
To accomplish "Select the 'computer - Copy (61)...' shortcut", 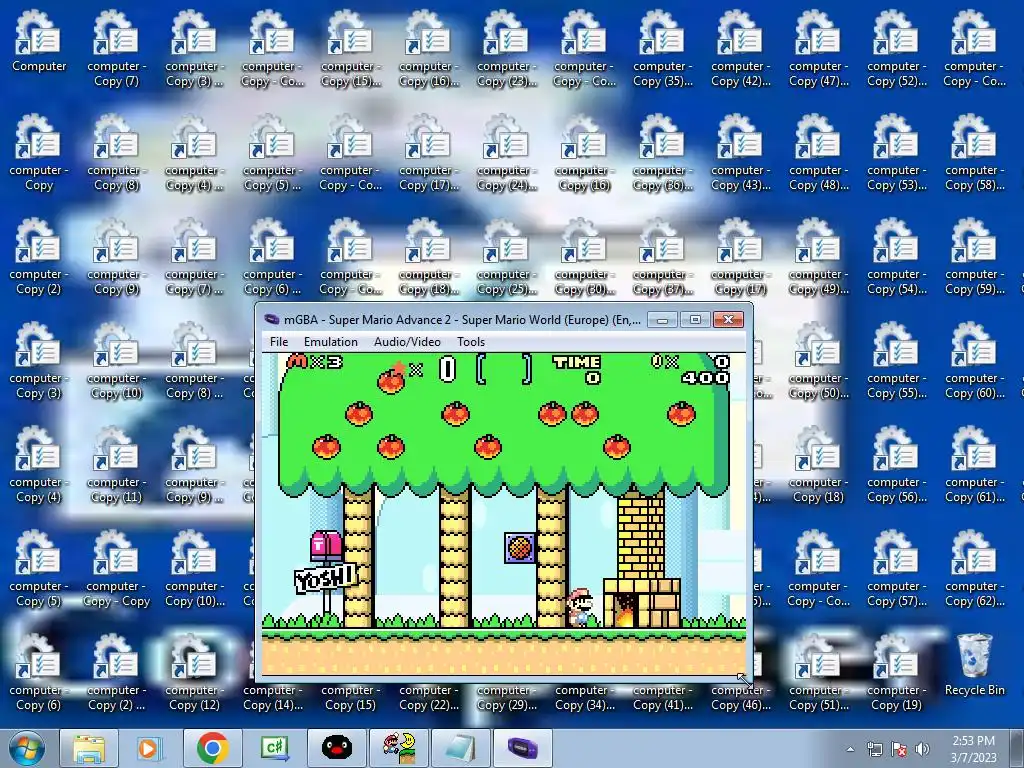I will click(x=974, y=464).
